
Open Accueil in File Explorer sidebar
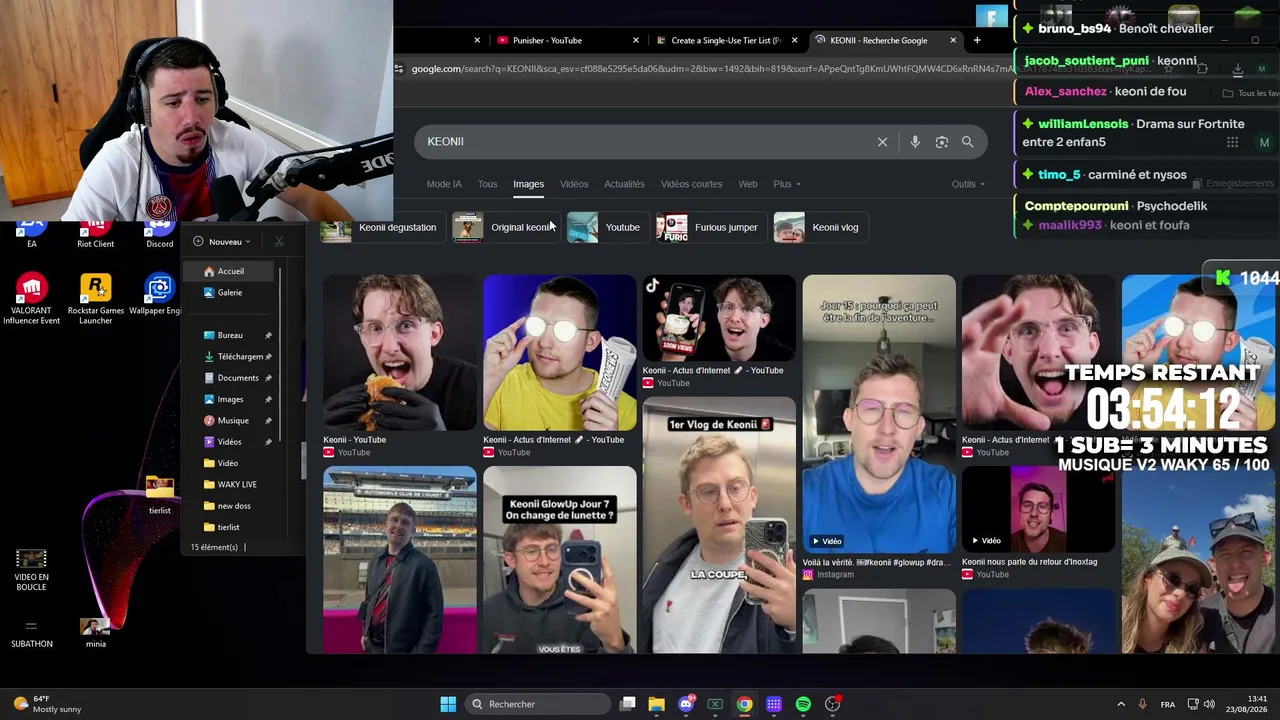click(x=230, y=272)
